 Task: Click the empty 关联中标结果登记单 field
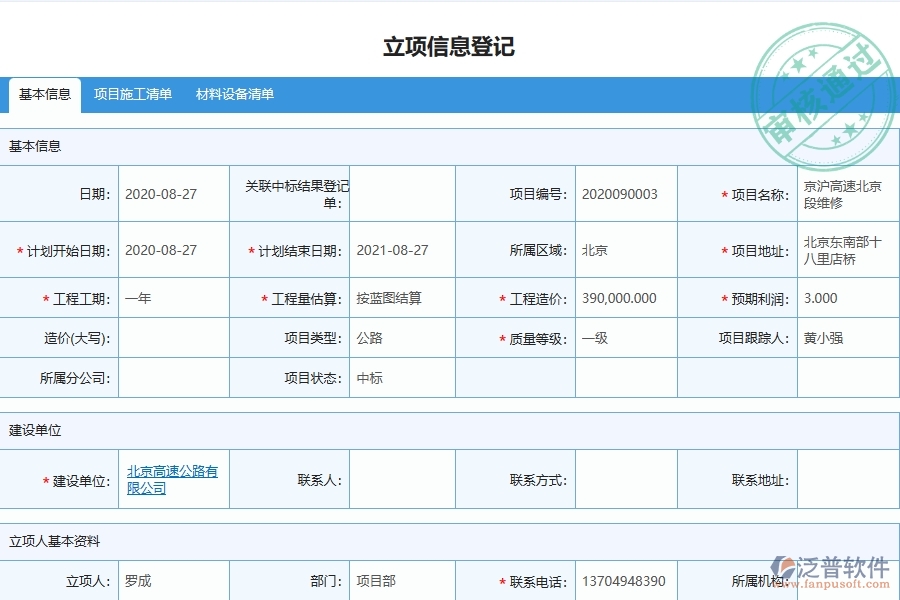pos(400,194)
